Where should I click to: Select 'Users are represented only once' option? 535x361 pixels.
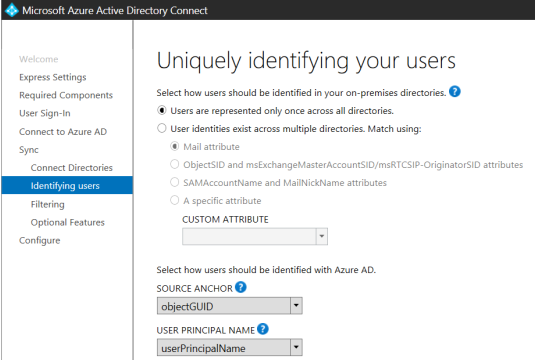click(161, 111)
